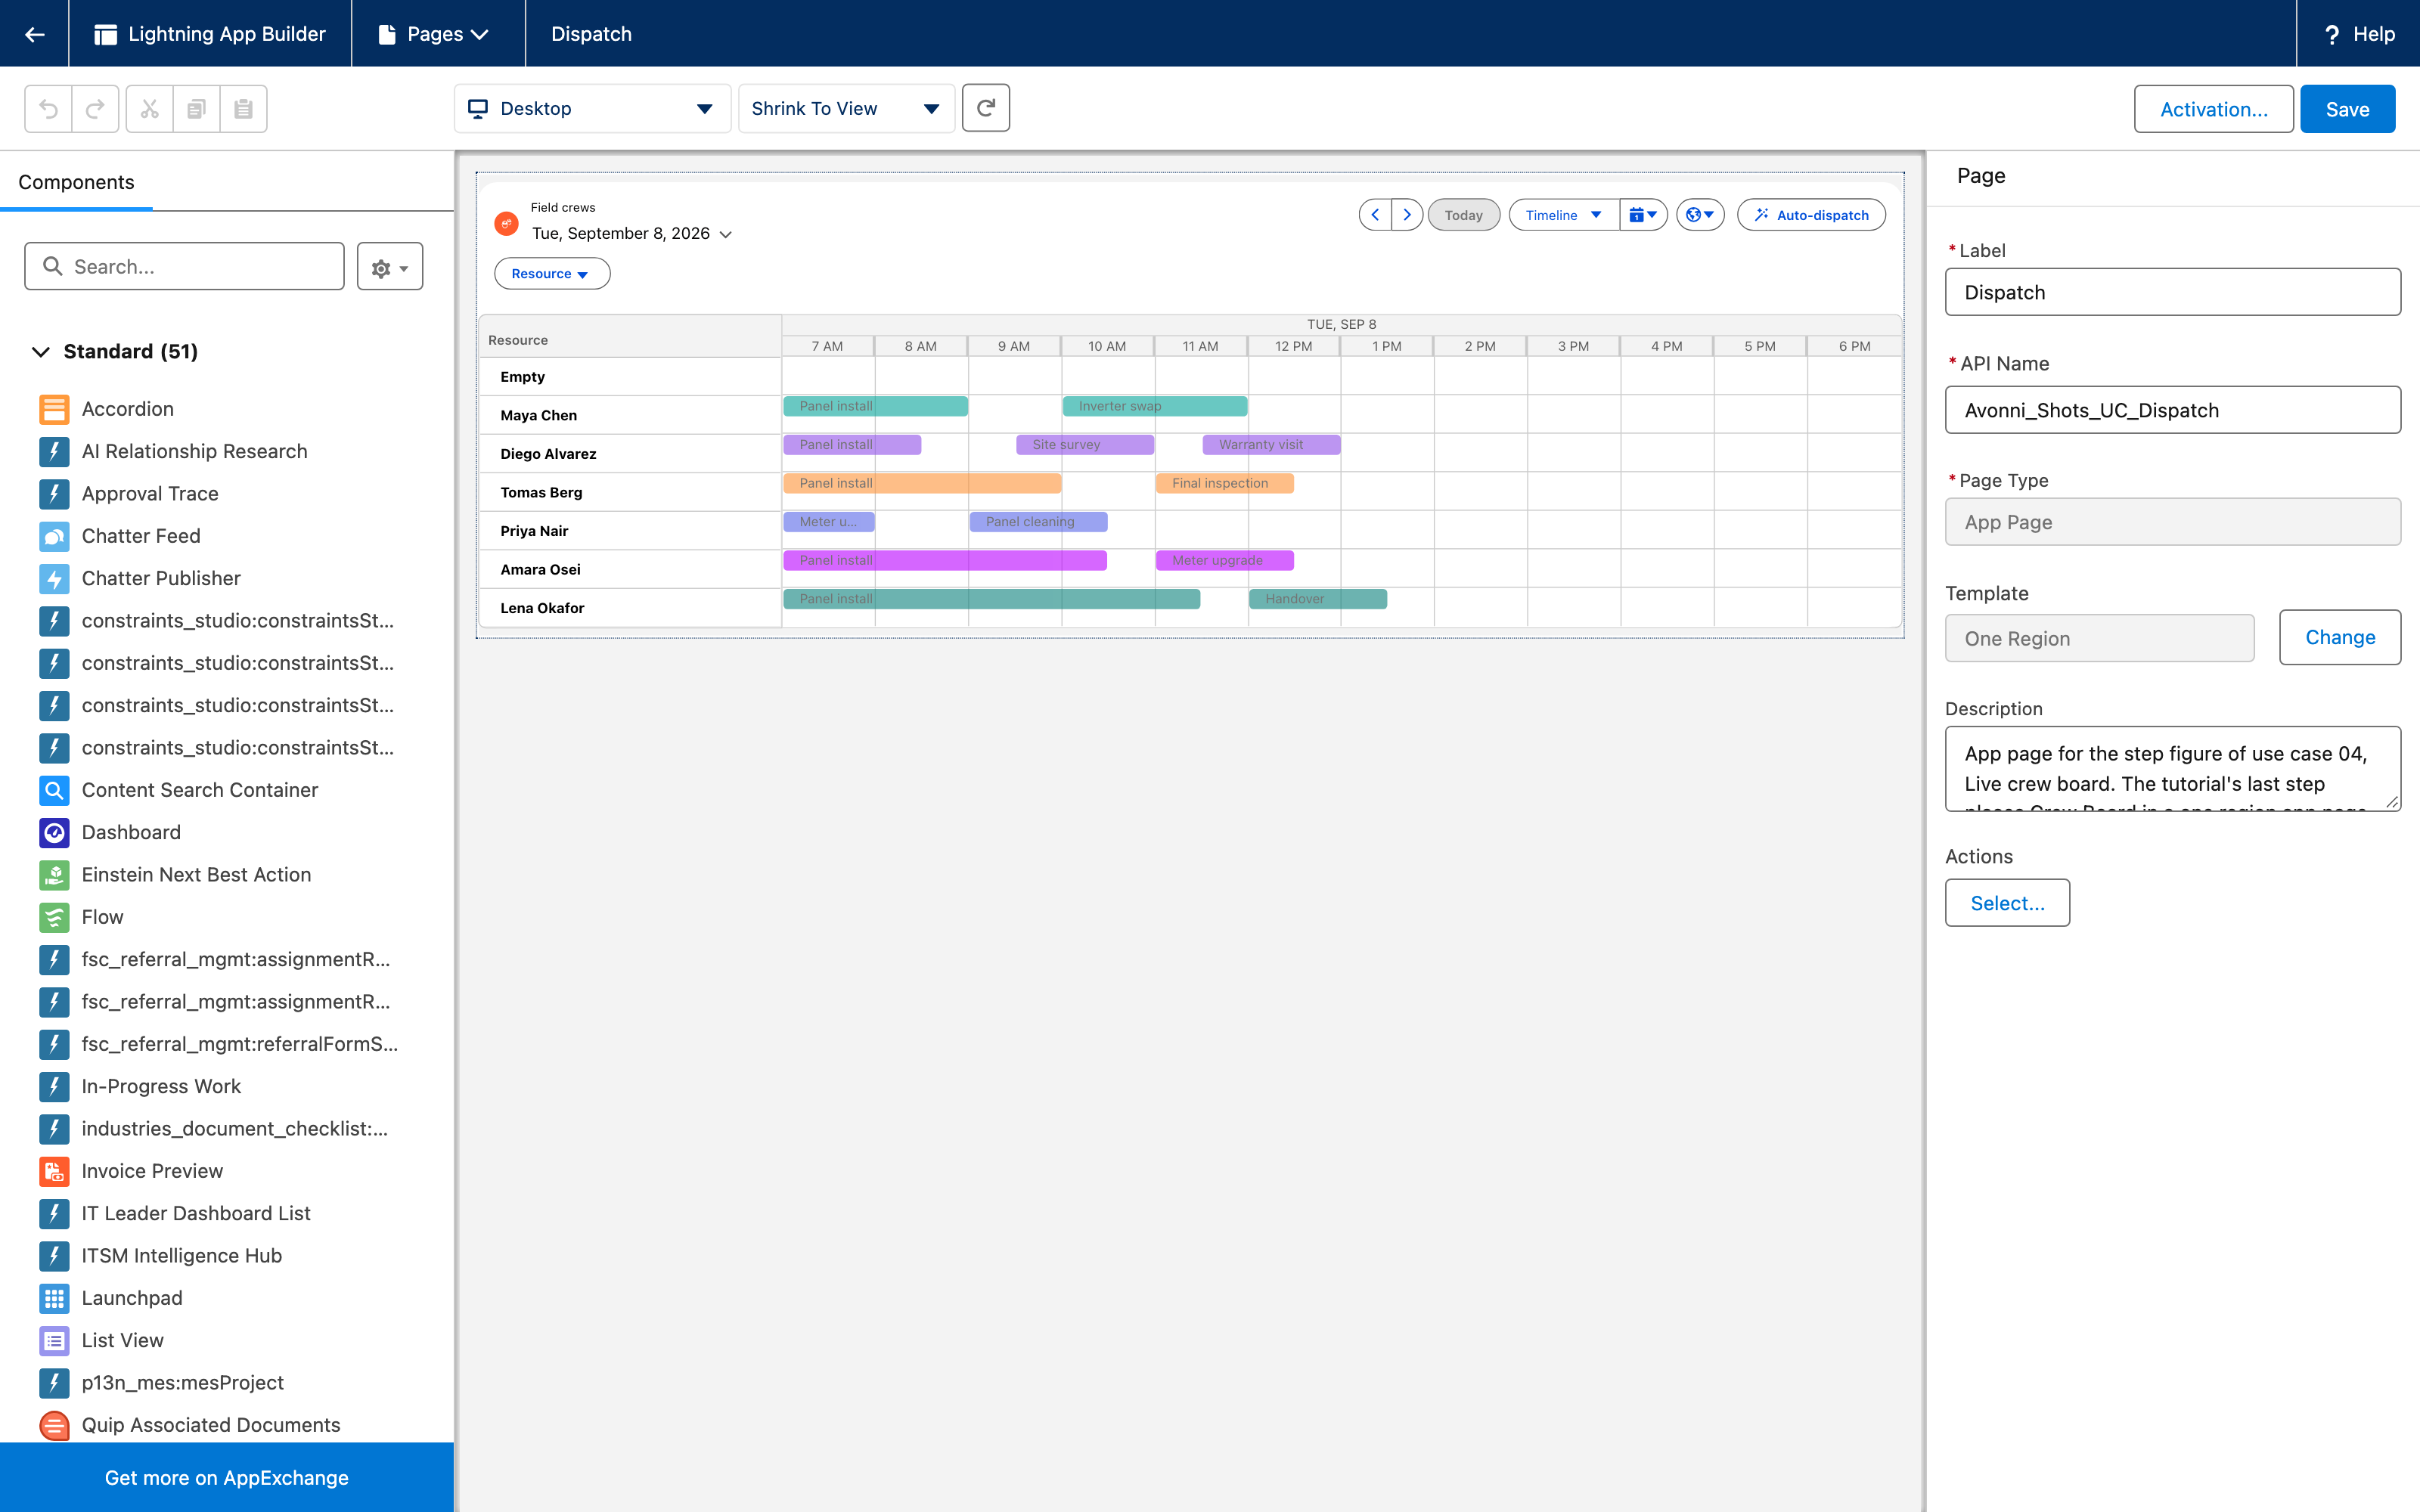This screenshot has height=1512, width=2420.
Task: Select the Accordion component icon
Action: [54, 409]
